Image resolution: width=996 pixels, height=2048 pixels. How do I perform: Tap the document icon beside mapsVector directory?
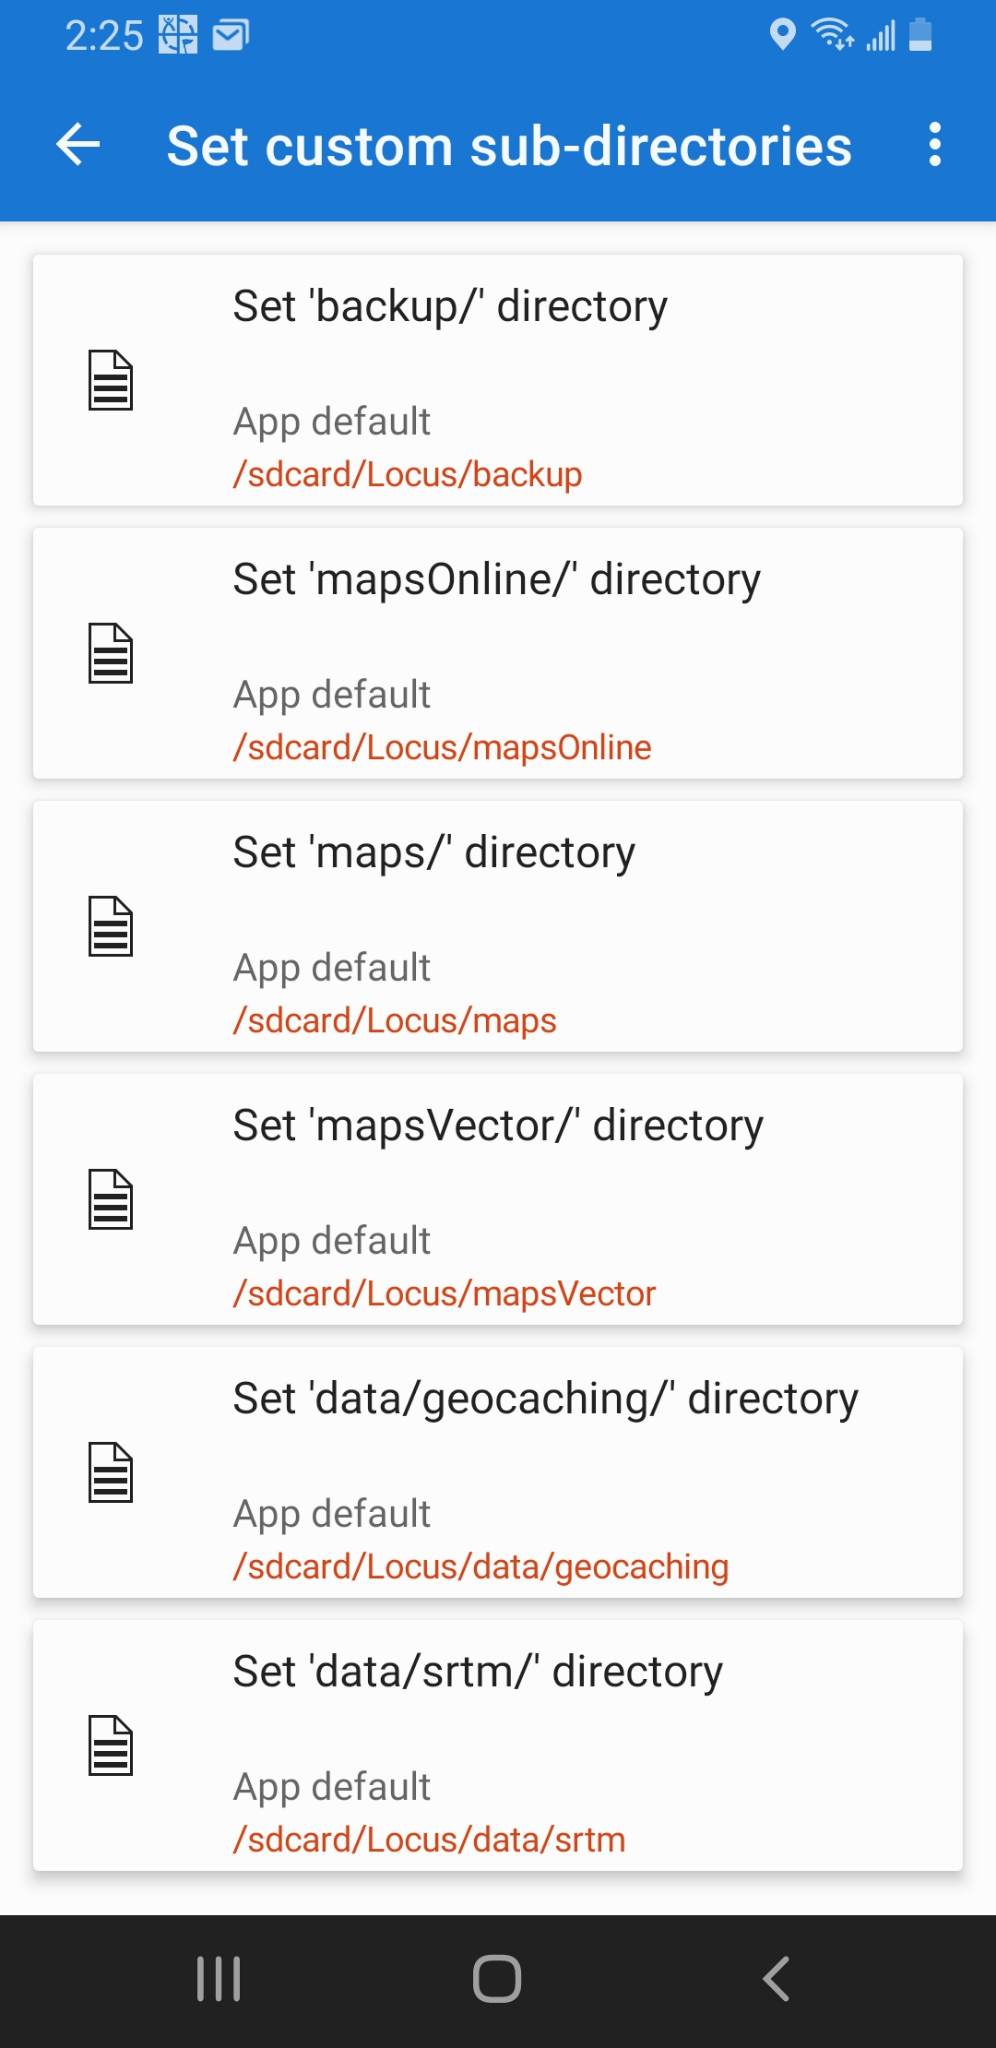110,1199
